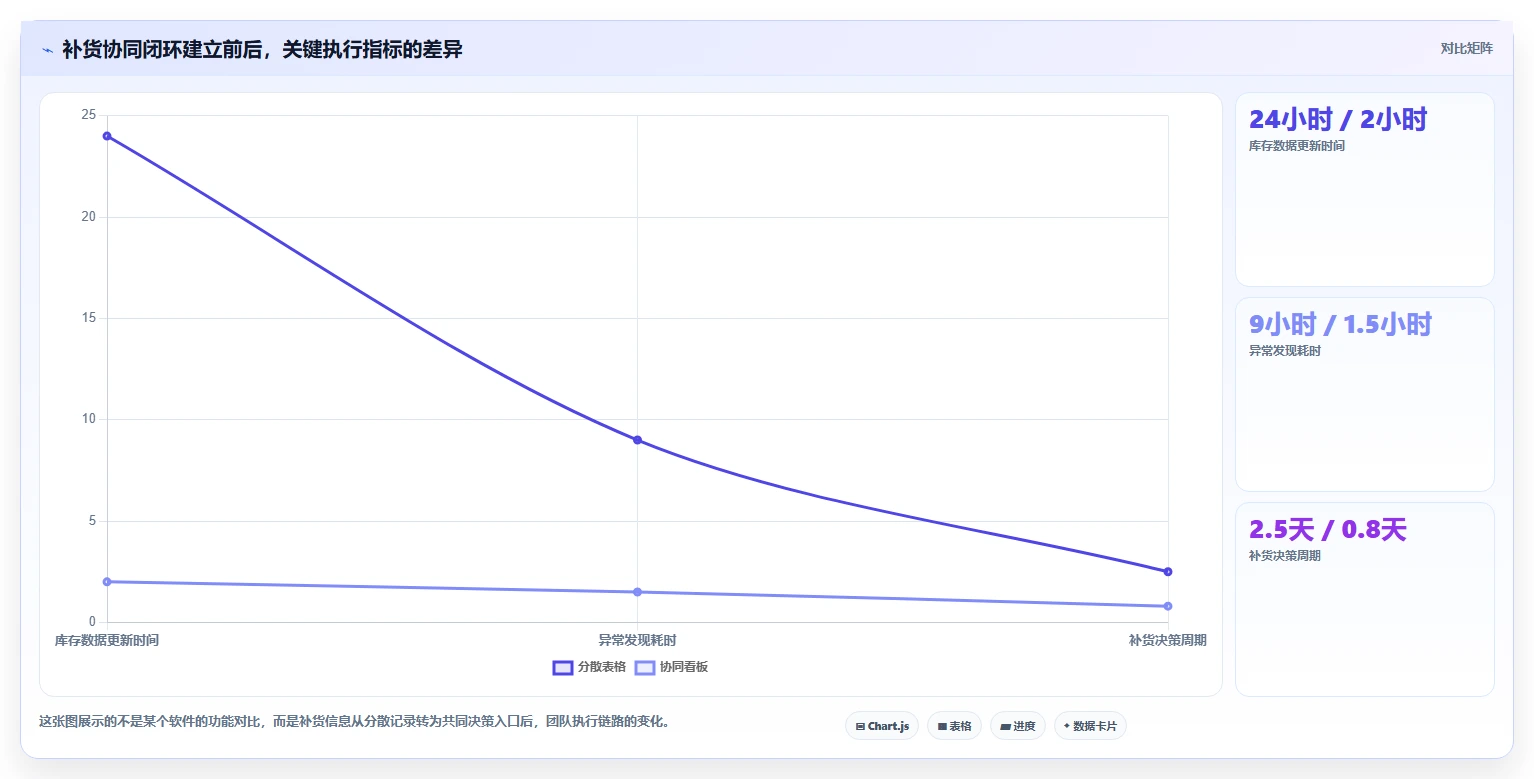Click the 分散表格 data point at 9
The height and width of the screenshot is (779, 1534).
tap(637, 440)
